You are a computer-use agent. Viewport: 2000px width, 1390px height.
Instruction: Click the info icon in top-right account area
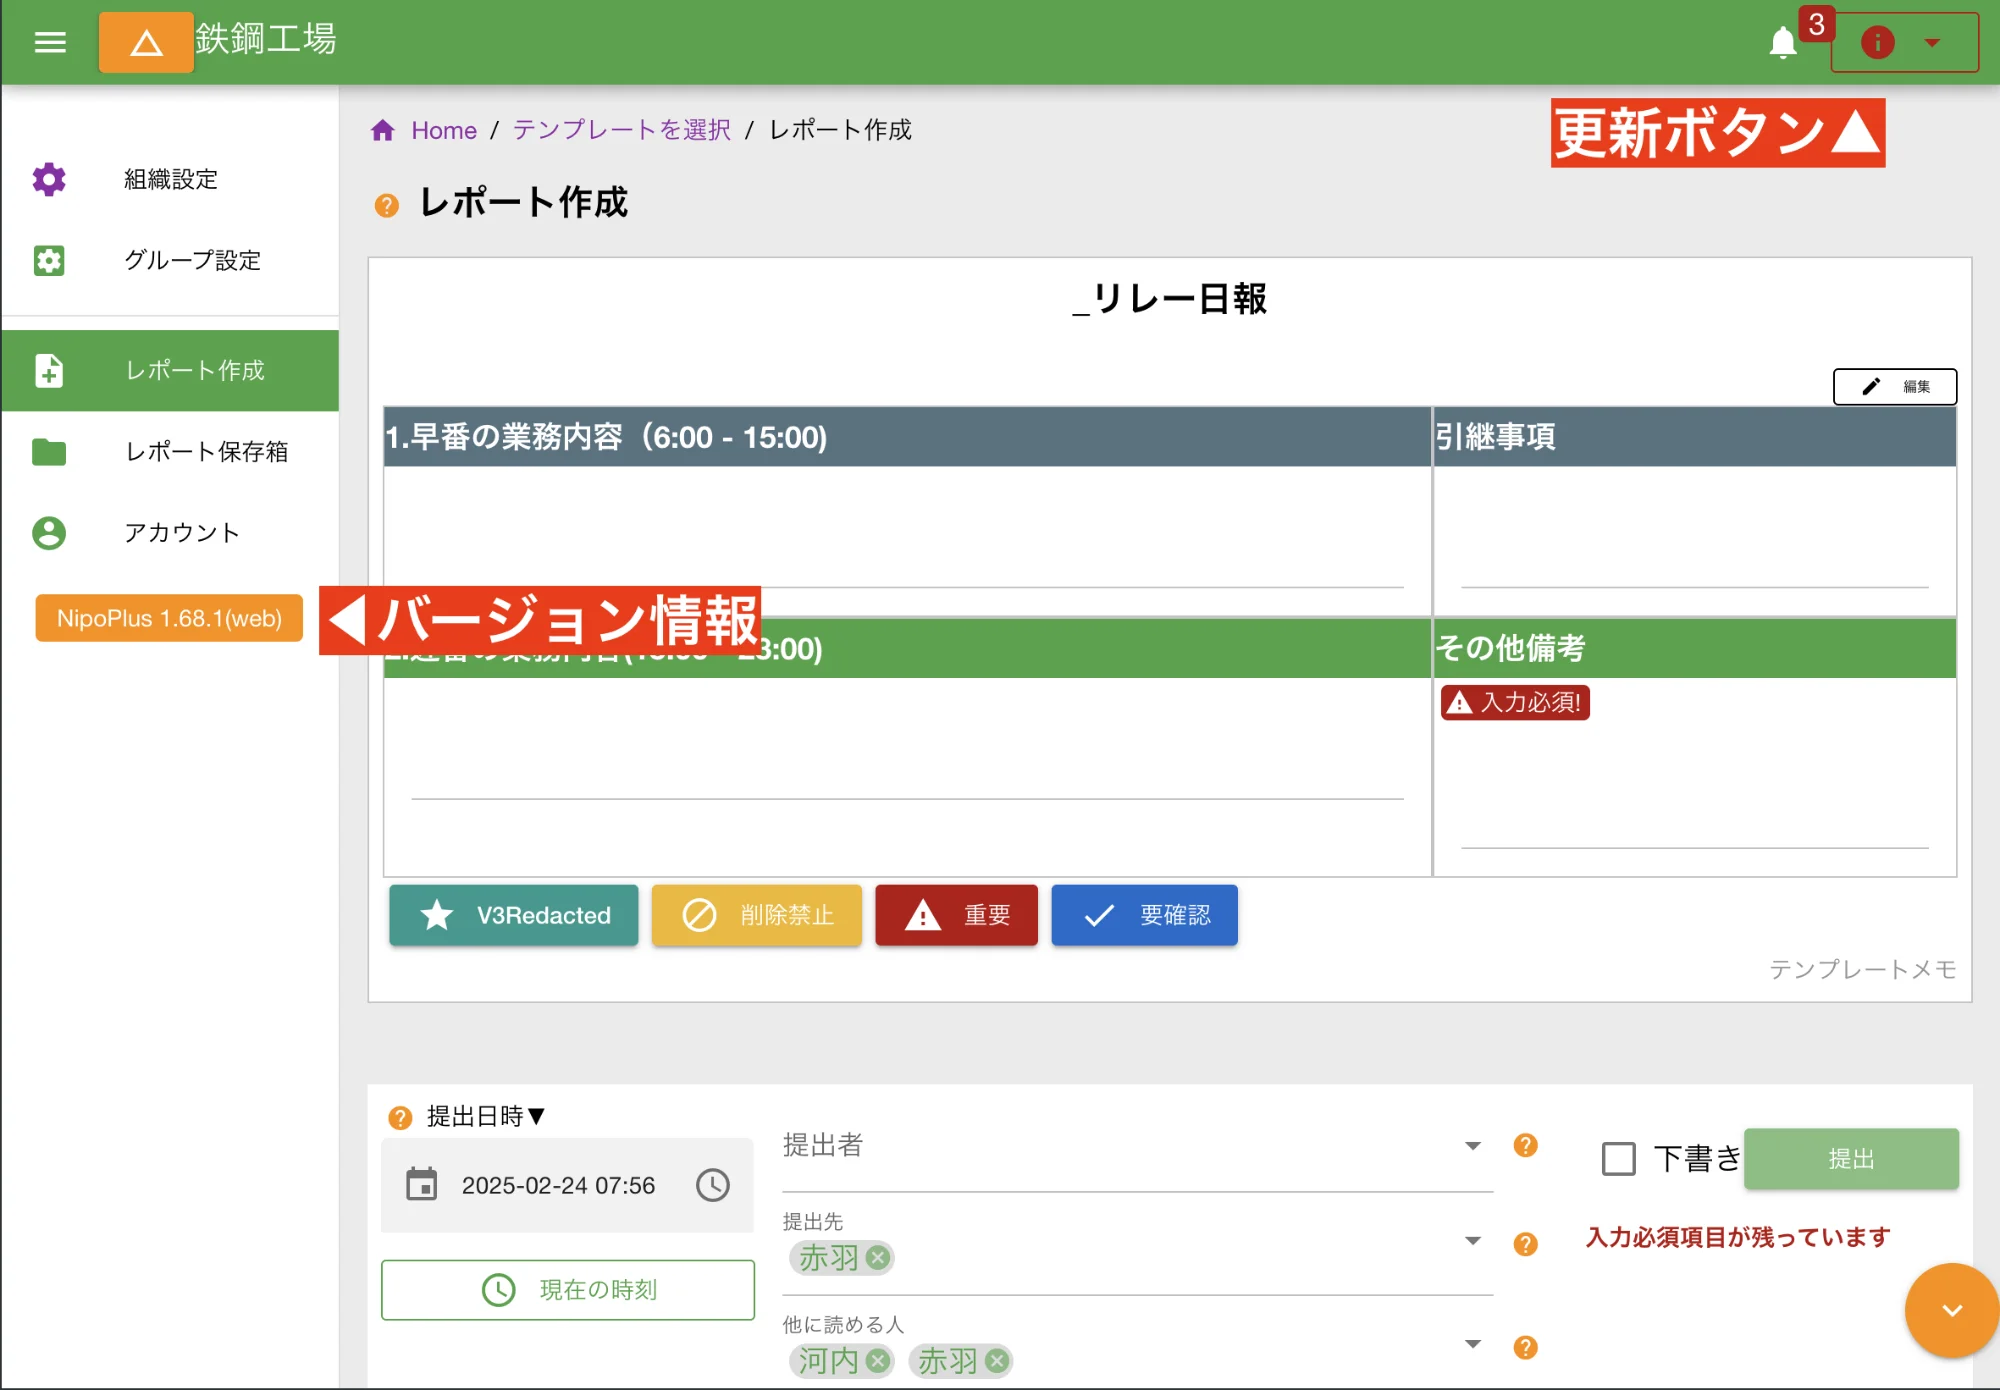coord(1878,43)
